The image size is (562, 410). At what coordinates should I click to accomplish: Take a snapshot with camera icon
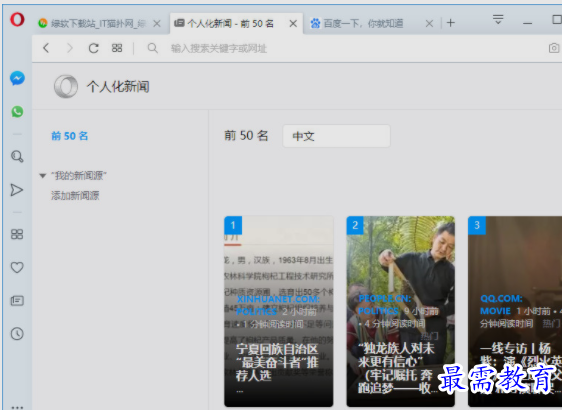[x=554, y=48]
